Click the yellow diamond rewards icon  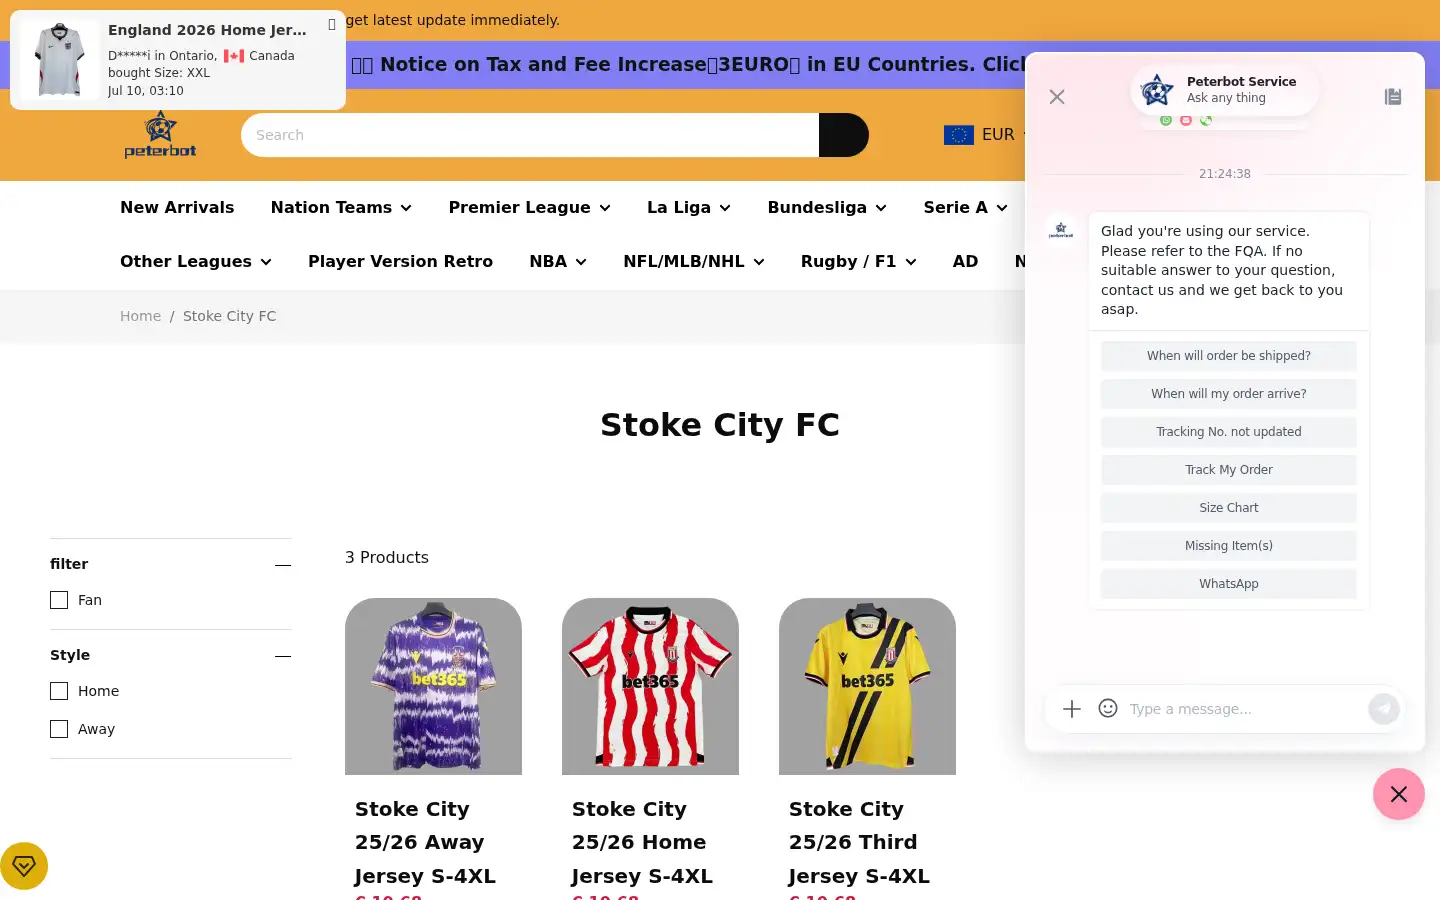point(24,866)
